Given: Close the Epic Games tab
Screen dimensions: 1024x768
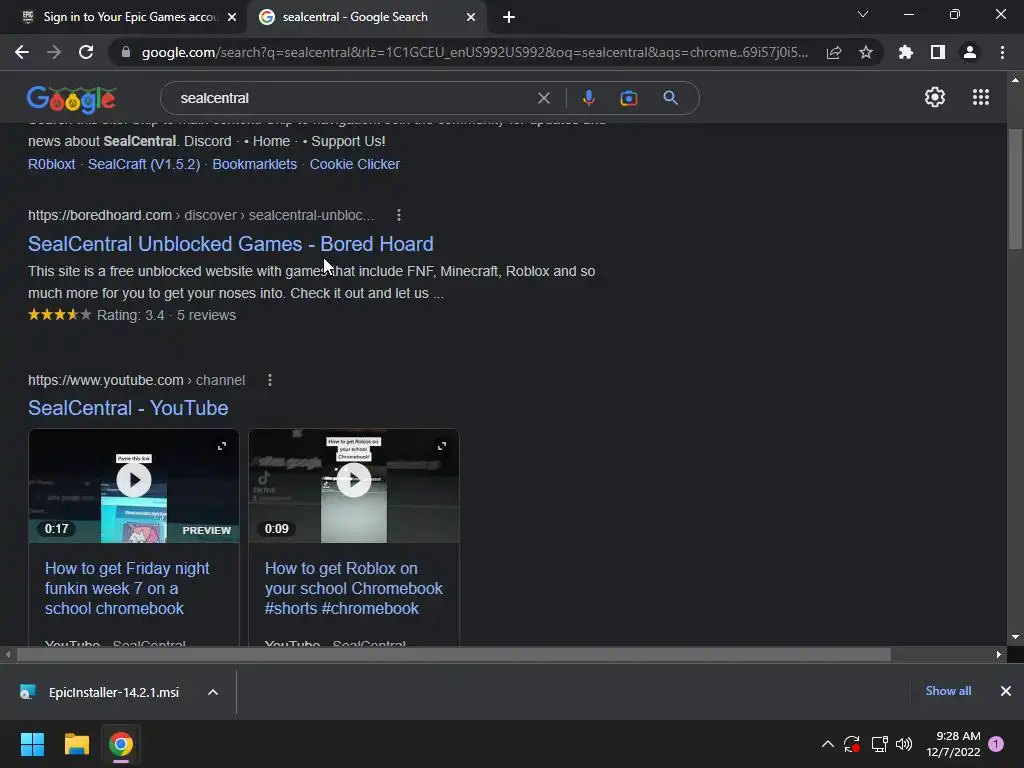Looking at the screenshot, I should coord(232,17).
